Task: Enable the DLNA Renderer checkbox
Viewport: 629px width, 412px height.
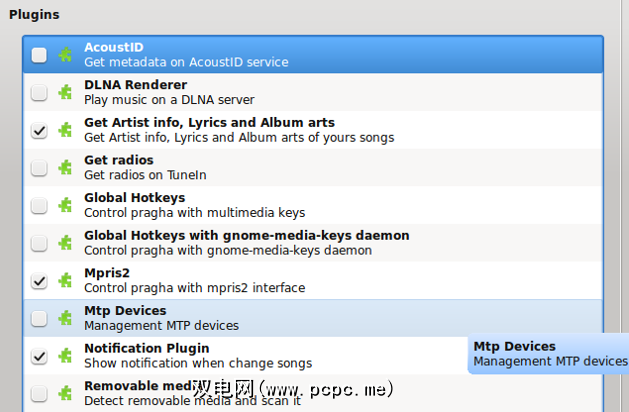Action: coord(39,93)
